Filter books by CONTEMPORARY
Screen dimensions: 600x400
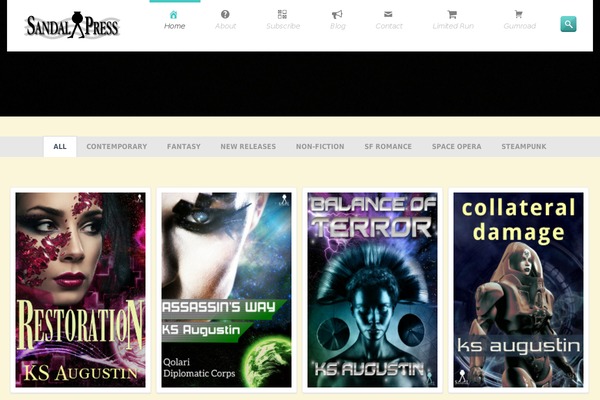[117, 147]
